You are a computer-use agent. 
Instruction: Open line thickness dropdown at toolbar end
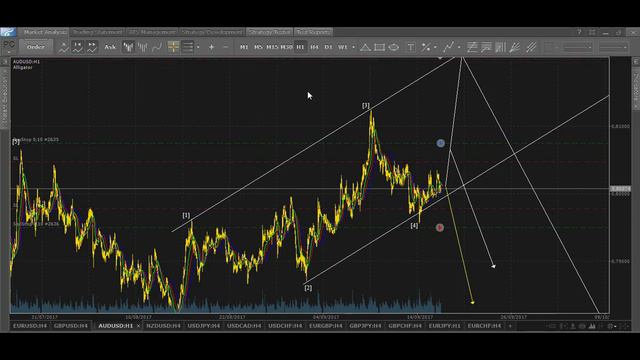click(x=613, y=48)
